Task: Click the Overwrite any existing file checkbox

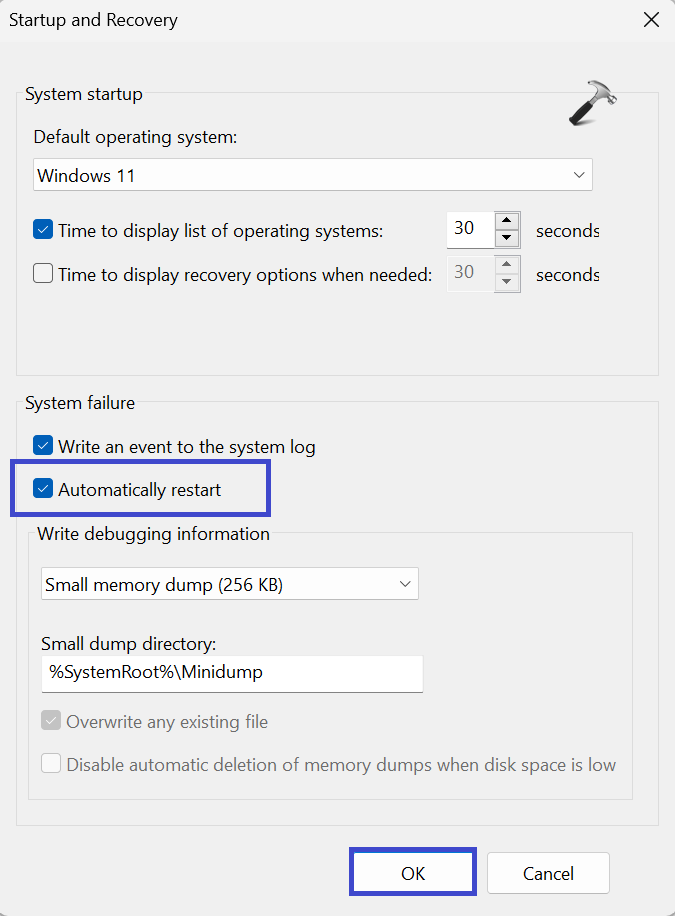Action: point(51,721)
